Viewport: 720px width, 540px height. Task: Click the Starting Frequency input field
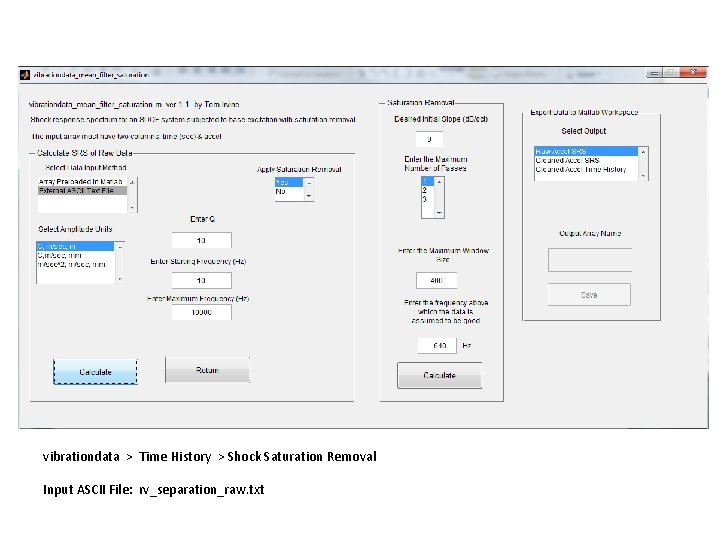202,280
